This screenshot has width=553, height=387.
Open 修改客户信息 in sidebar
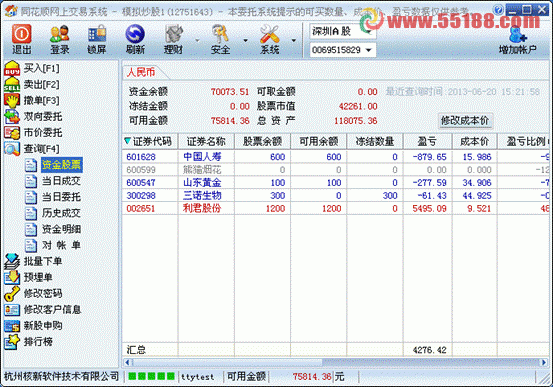43,310
